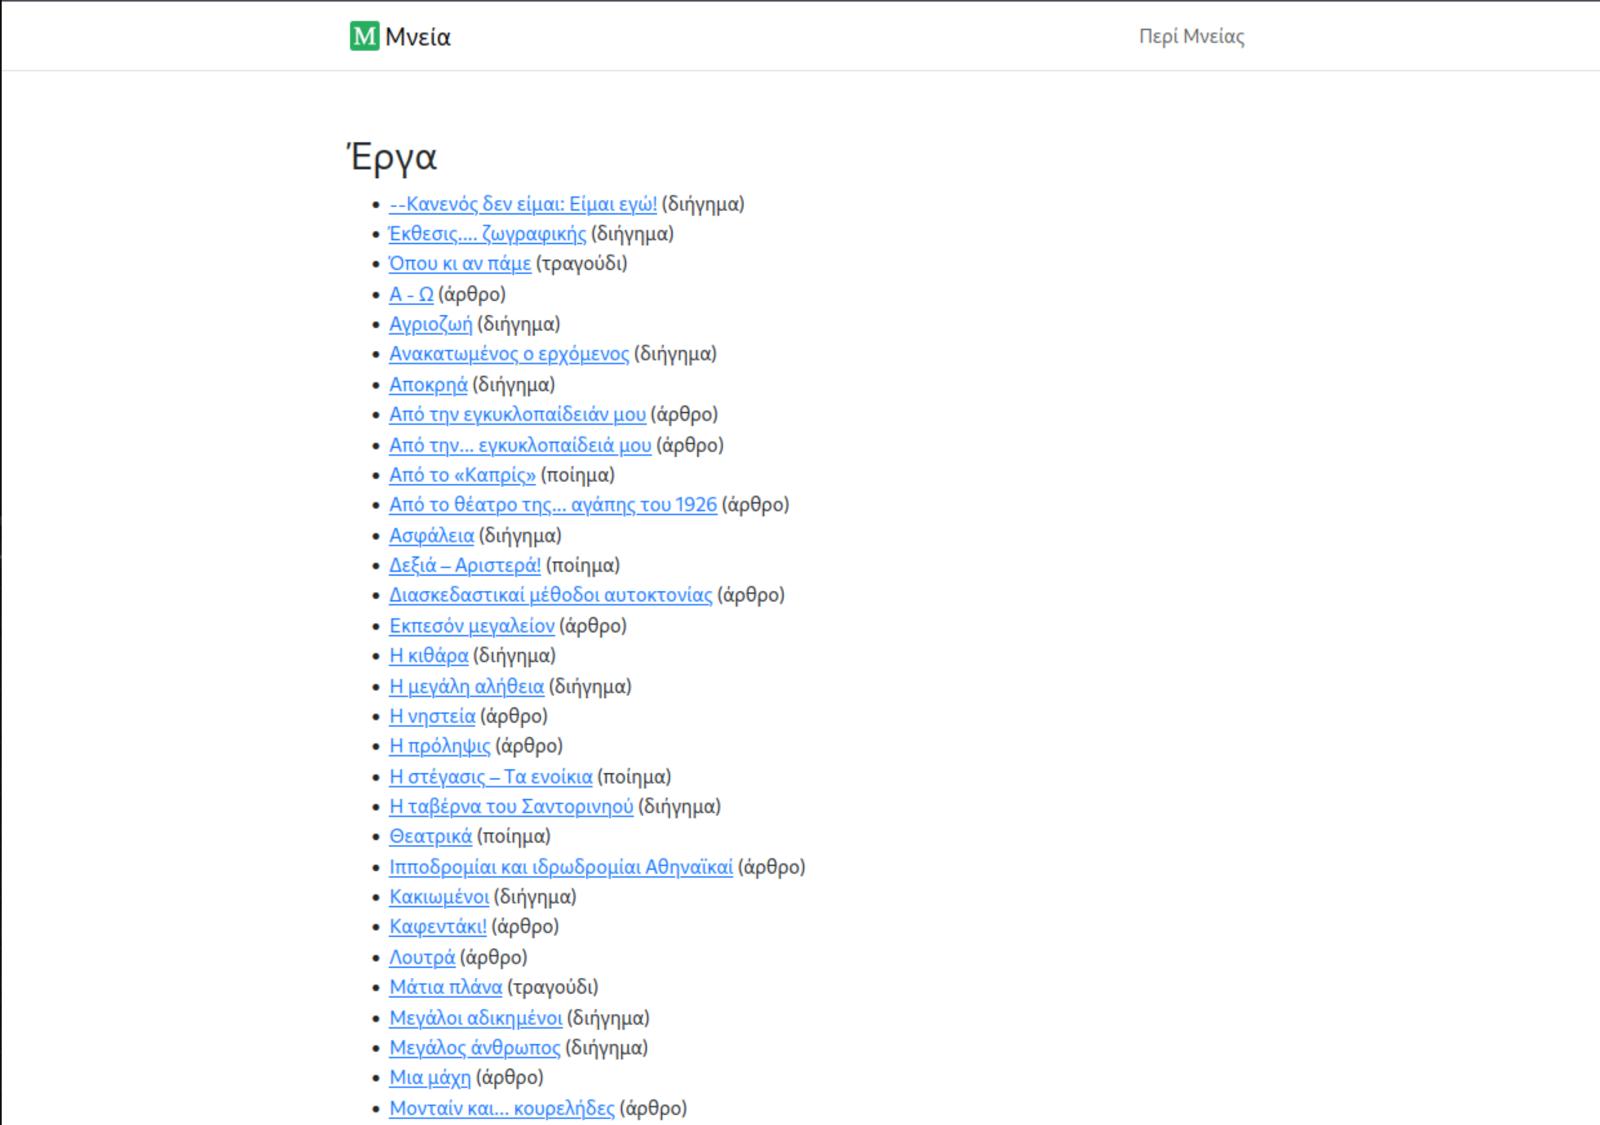Open "Δεξιά – Αριστερά!" poem link
The image size is (1600, 1125).
465,565
